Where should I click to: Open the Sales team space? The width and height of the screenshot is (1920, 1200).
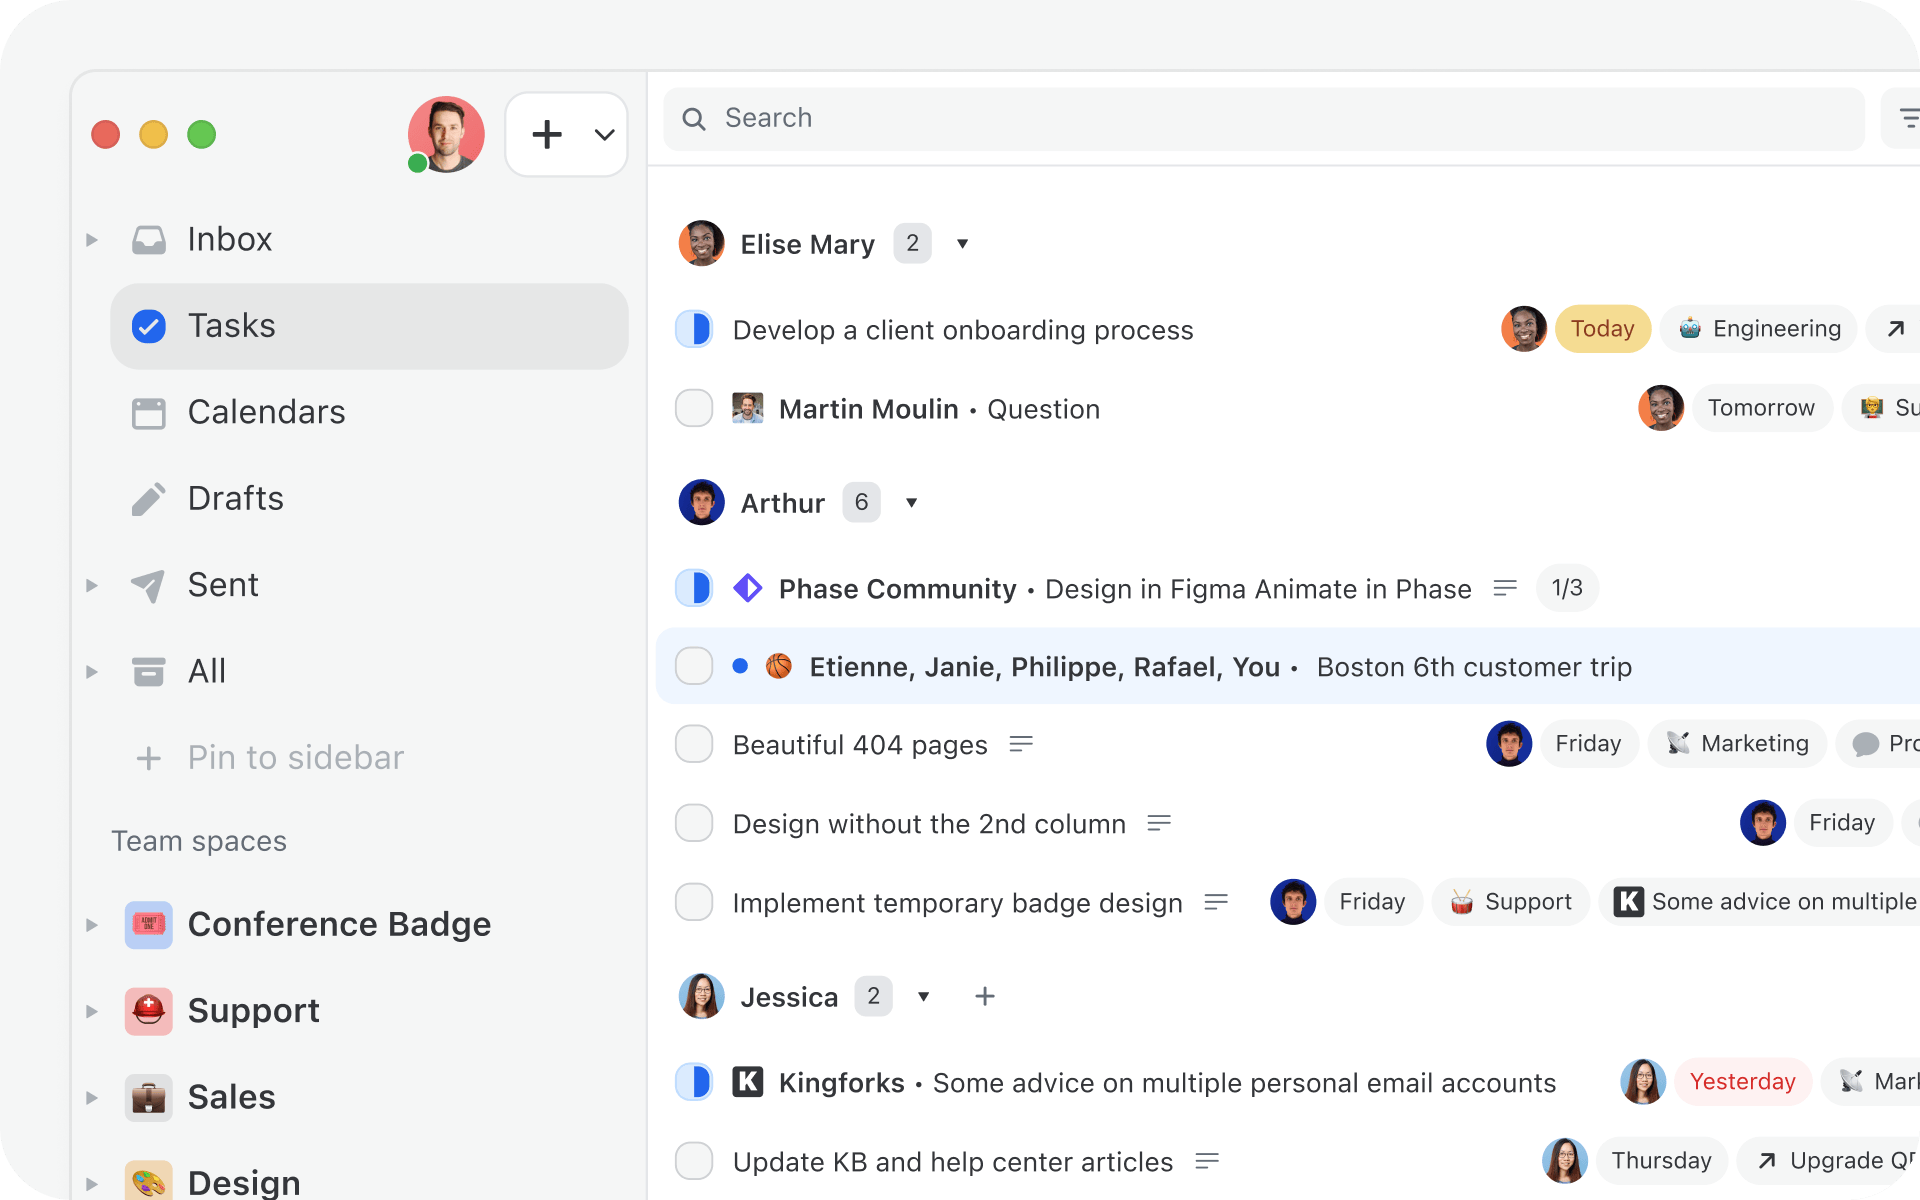click(x=231, y=1097)
